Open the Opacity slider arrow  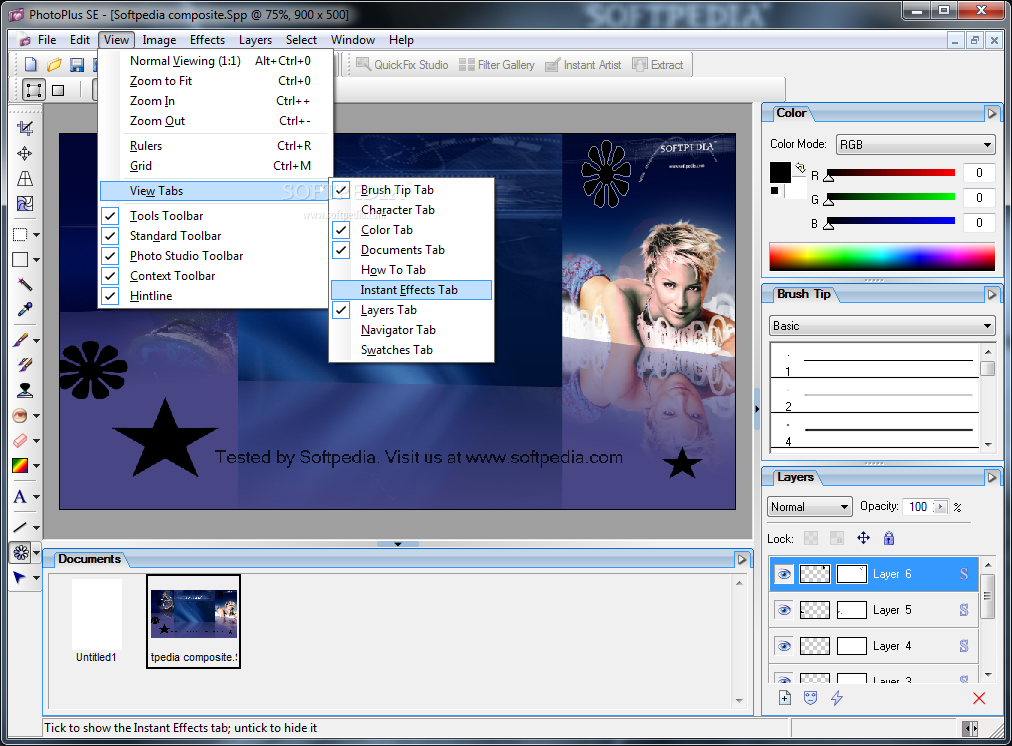click(940, 507)
